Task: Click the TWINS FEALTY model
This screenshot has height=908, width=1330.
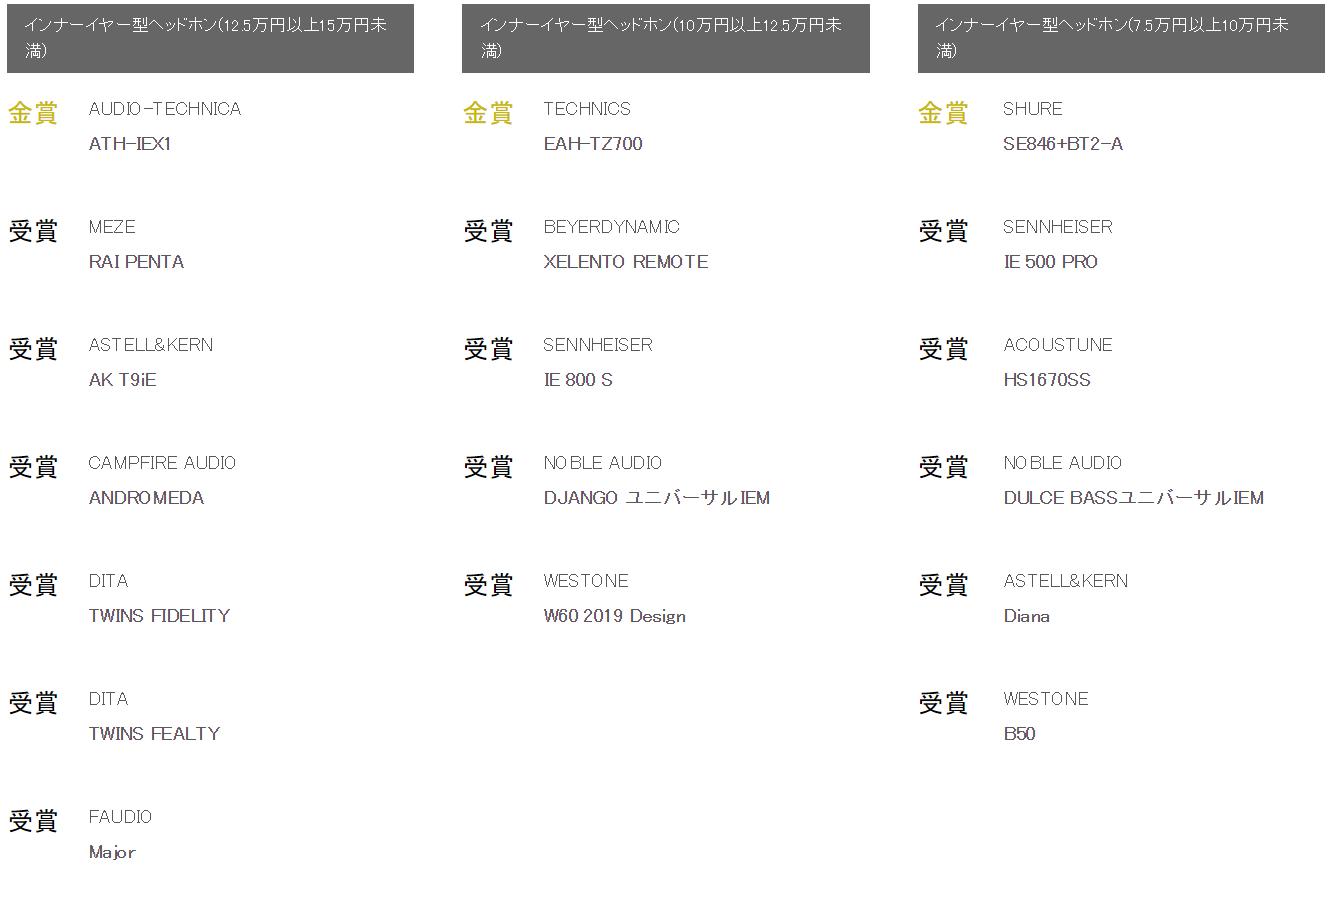Action: coord(154,734)
